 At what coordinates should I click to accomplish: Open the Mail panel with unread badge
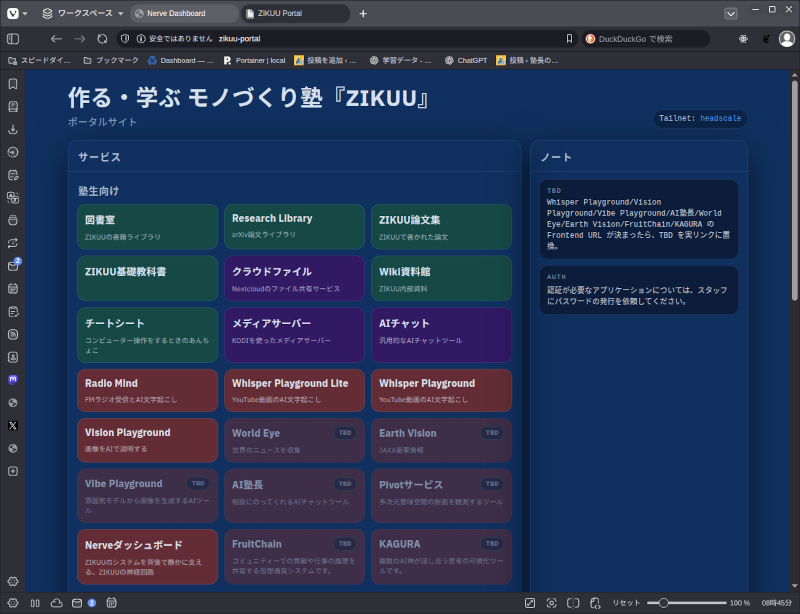[x=13, y=266]
